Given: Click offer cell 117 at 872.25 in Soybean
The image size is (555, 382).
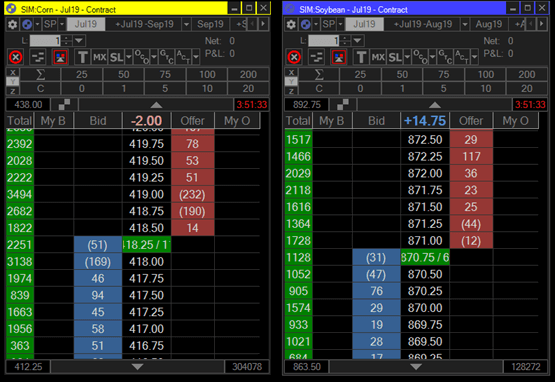Looking at the screenshot, I should pyautogui.click(x=471, y=156).
